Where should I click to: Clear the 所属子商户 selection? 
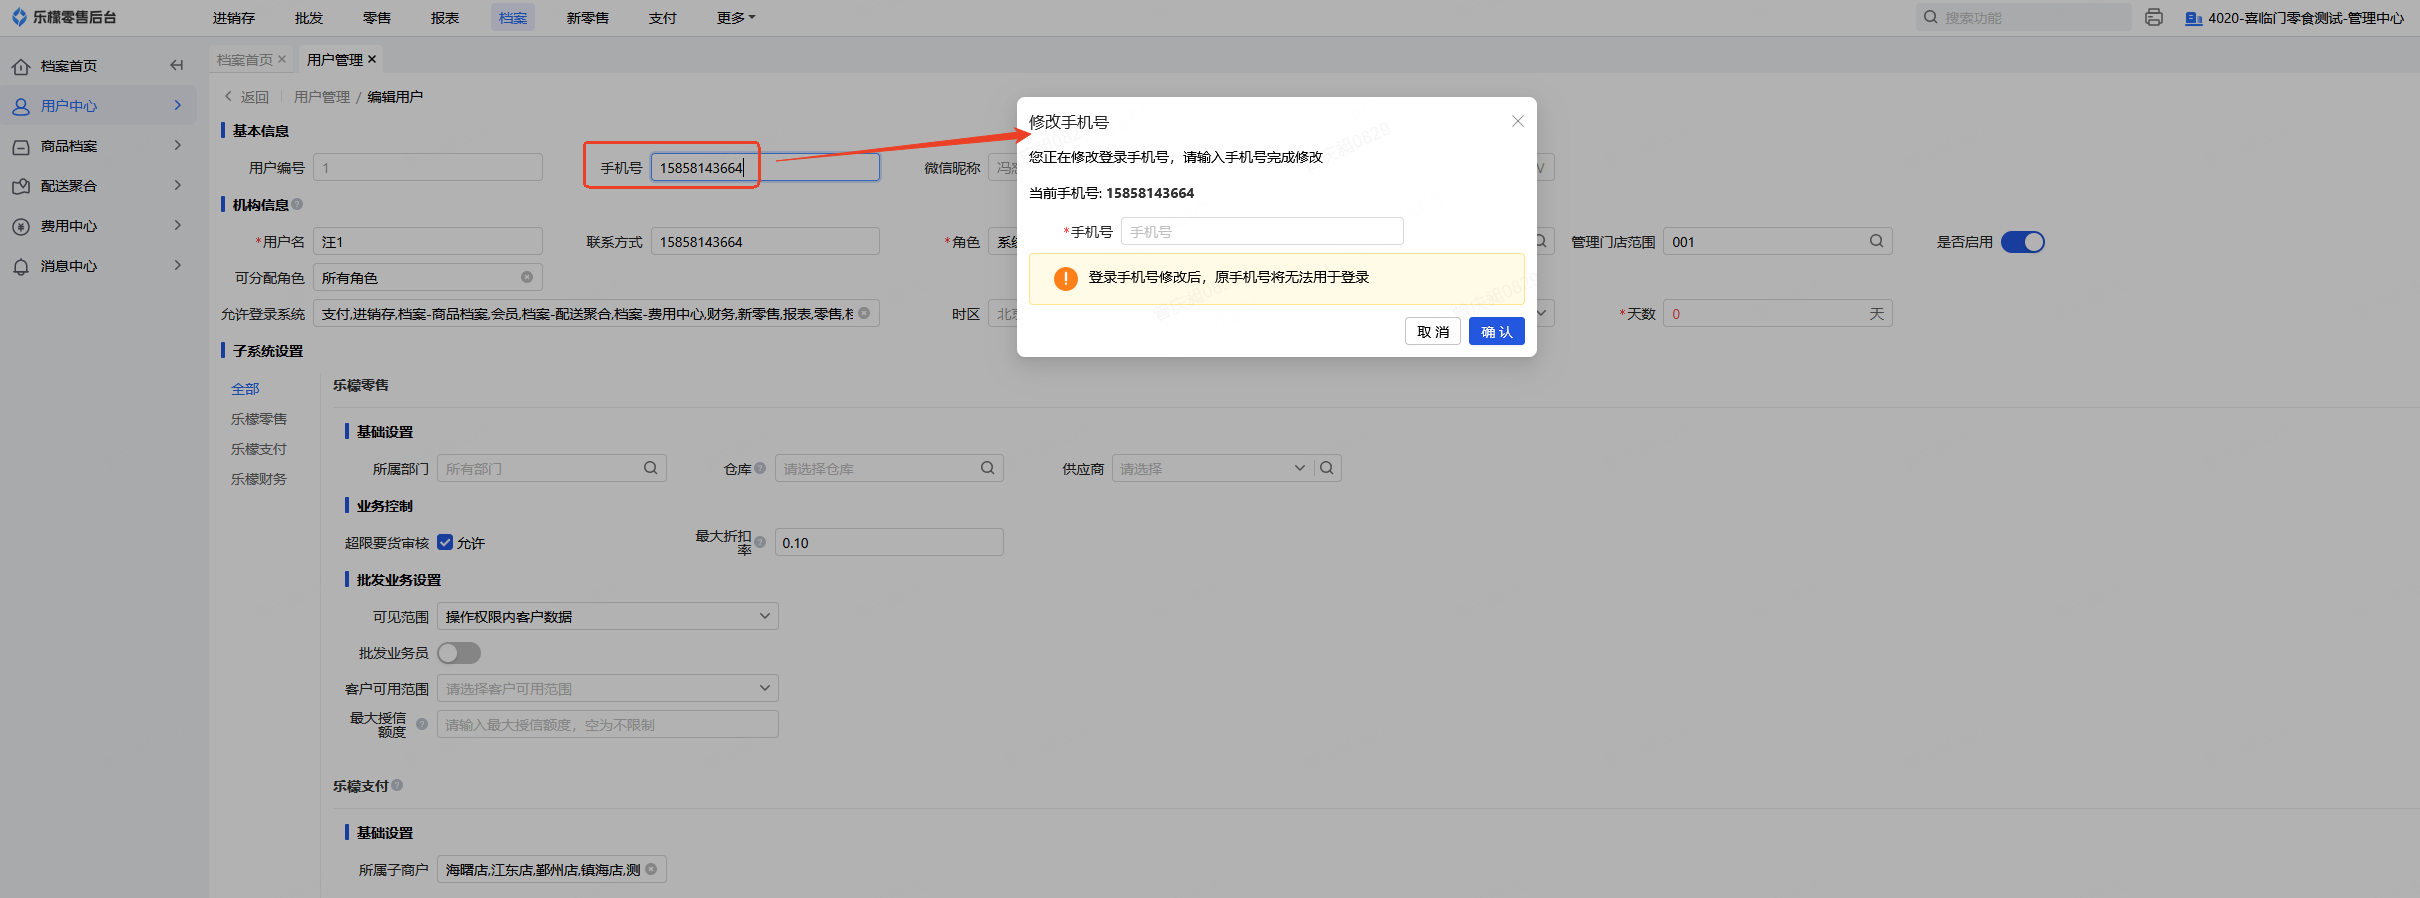click(651, 869)
